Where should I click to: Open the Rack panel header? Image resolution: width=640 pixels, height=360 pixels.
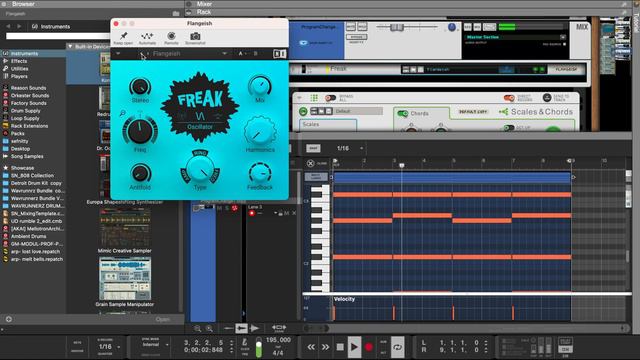[204, 12]
